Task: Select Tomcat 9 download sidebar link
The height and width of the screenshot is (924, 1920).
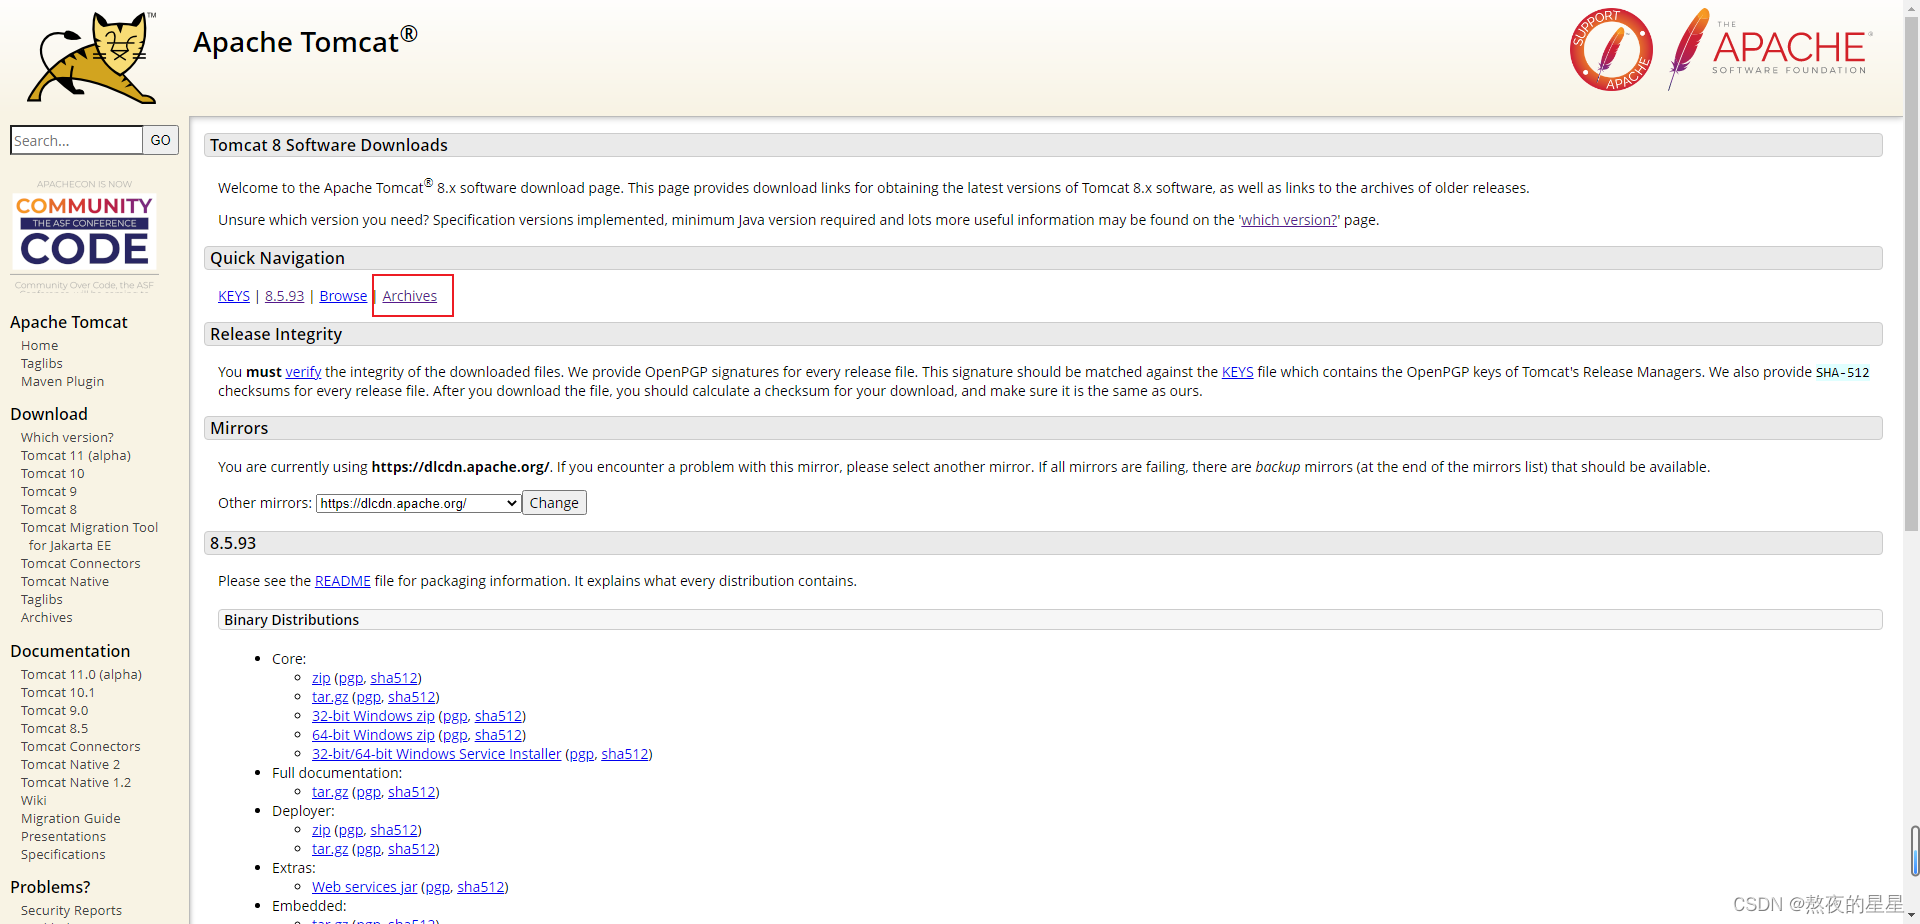Action: click(49, 492)
